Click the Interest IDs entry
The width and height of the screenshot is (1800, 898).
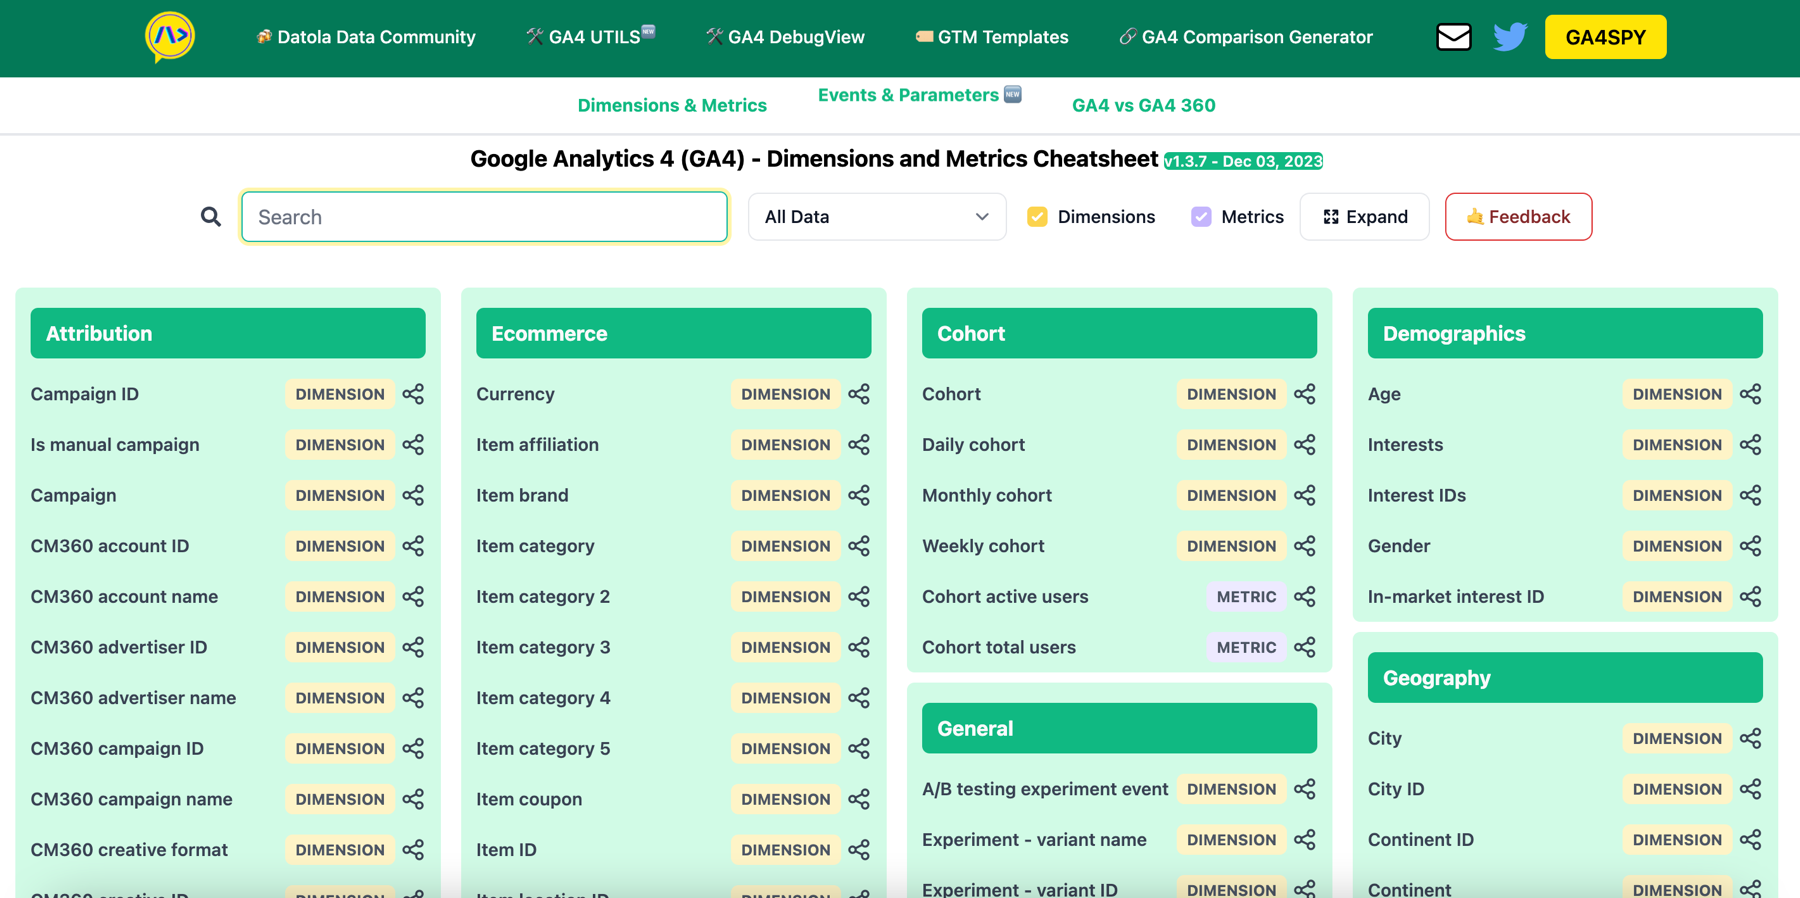click(x=1417, y=495)
